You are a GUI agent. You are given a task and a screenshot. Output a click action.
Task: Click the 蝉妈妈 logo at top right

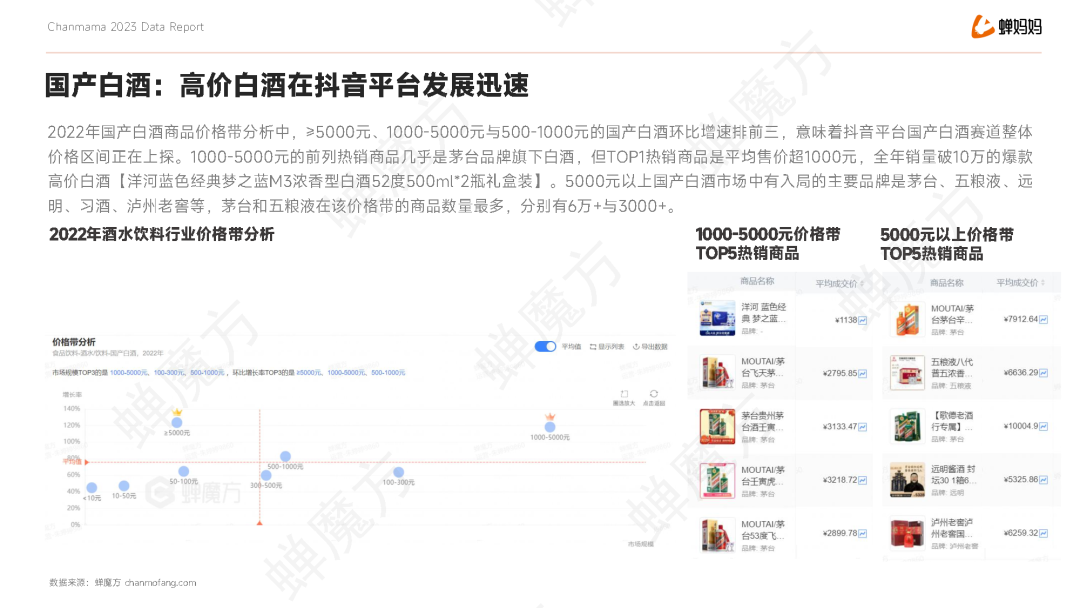pyautogui.click(x=1006, y=27)
